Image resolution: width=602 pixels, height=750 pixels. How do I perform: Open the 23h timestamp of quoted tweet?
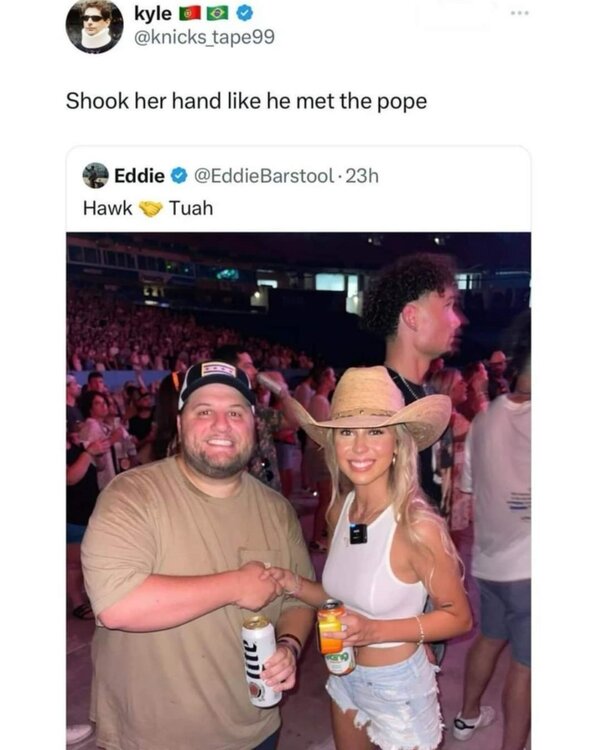(362, 176)
